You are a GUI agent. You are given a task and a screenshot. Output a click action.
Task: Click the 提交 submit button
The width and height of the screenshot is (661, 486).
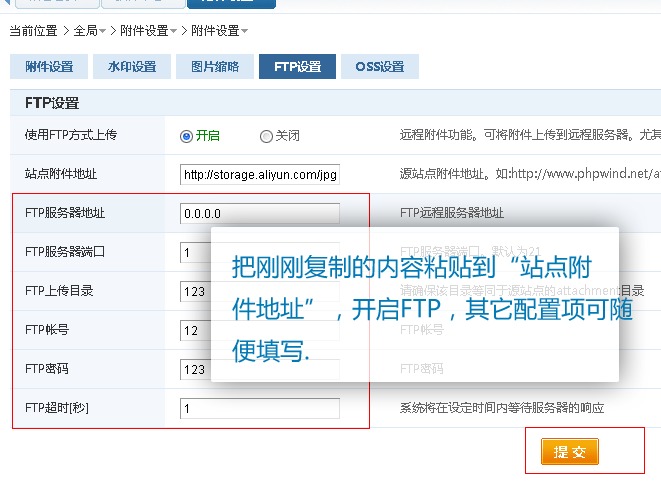[570, 451]
